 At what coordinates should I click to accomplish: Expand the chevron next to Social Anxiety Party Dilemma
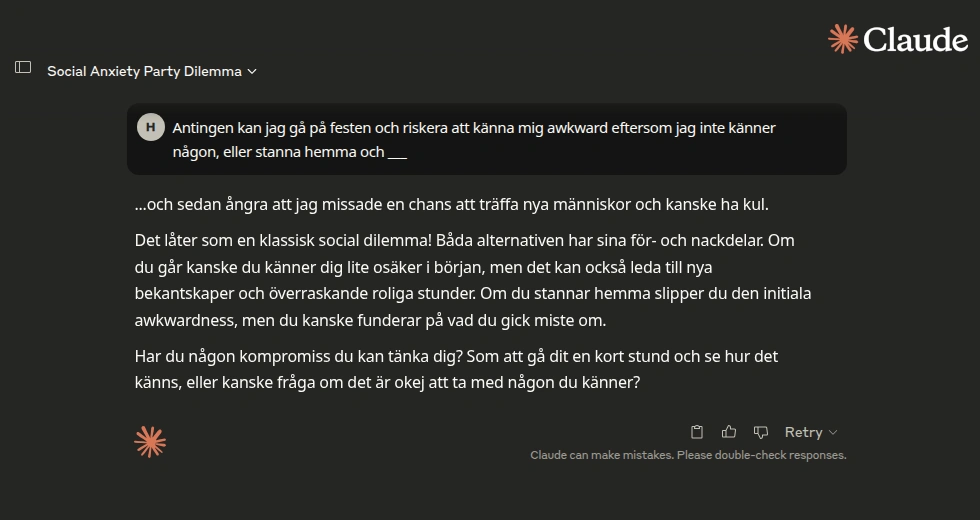coord(252,71)
